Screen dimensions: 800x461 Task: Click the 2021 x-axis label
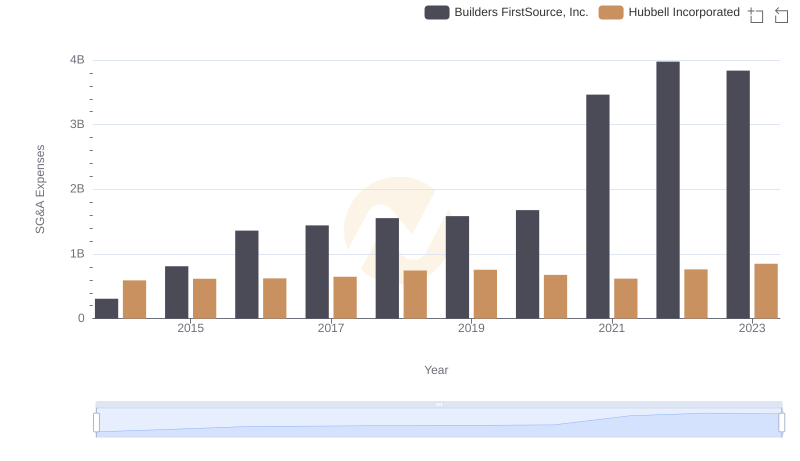click(x=611, y=328)
